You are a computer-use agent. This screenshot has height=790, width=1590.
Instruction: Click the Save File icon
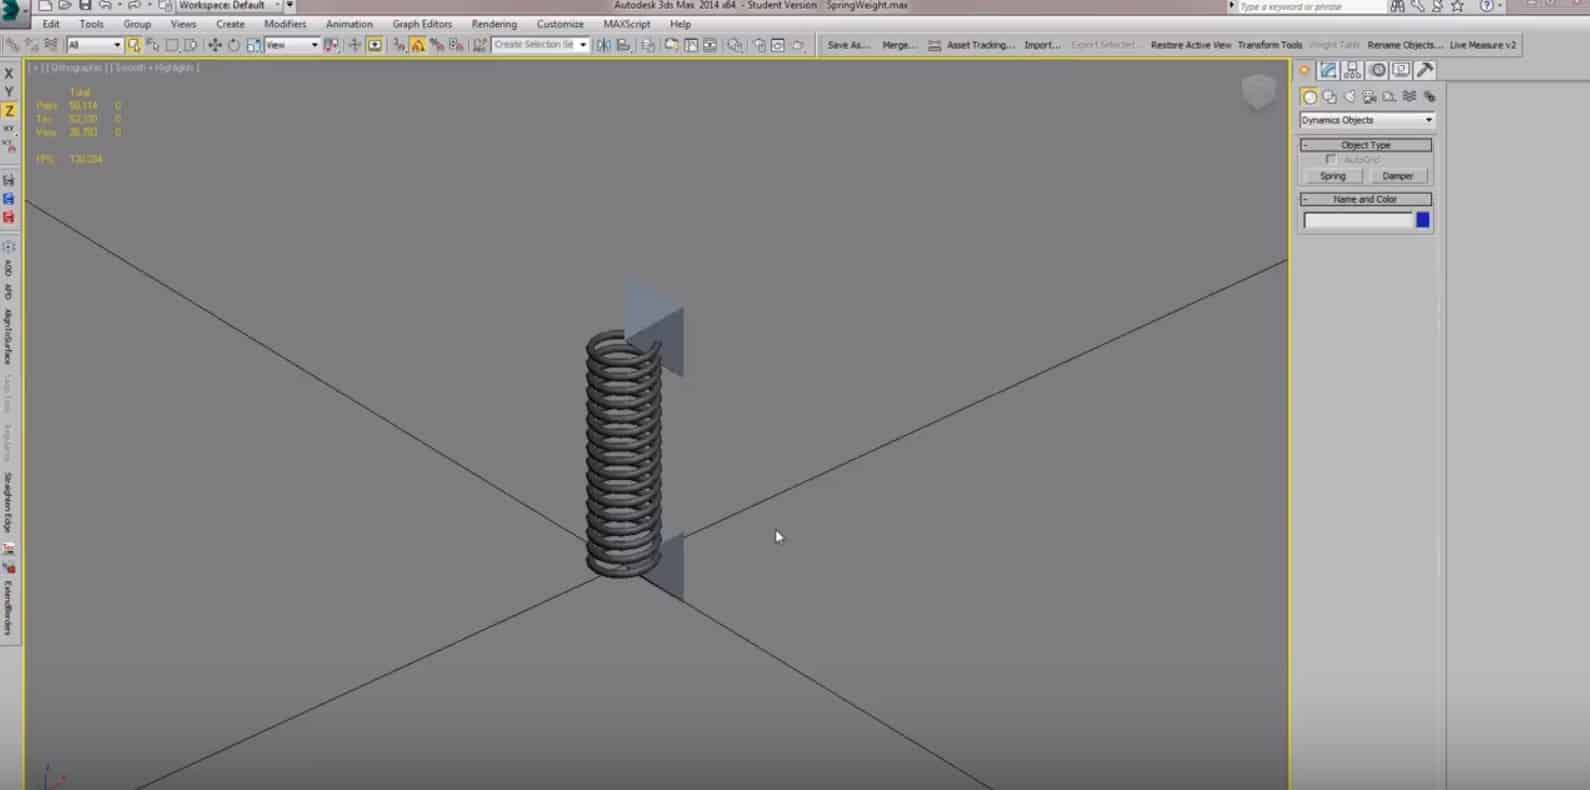(x=85, y=6)
